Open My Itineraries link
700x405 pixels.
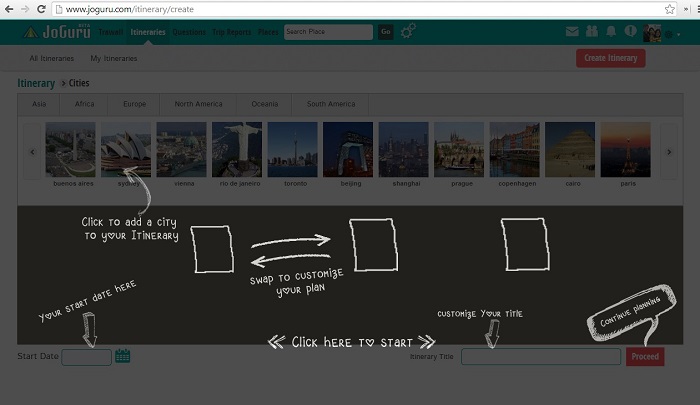click(114, 58)
